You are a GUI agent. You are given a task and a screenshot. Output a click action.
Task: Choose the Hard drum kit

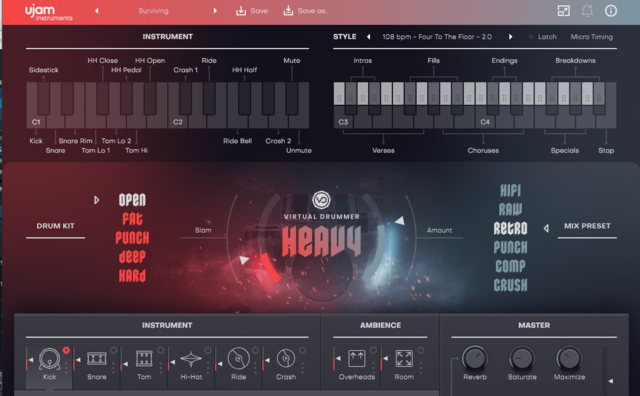(132, 276)
